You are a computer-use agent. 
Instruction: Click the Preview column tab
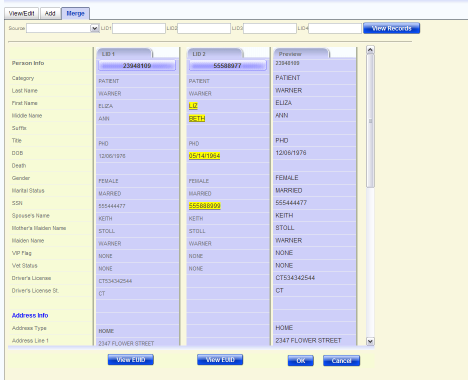point(302,54)
